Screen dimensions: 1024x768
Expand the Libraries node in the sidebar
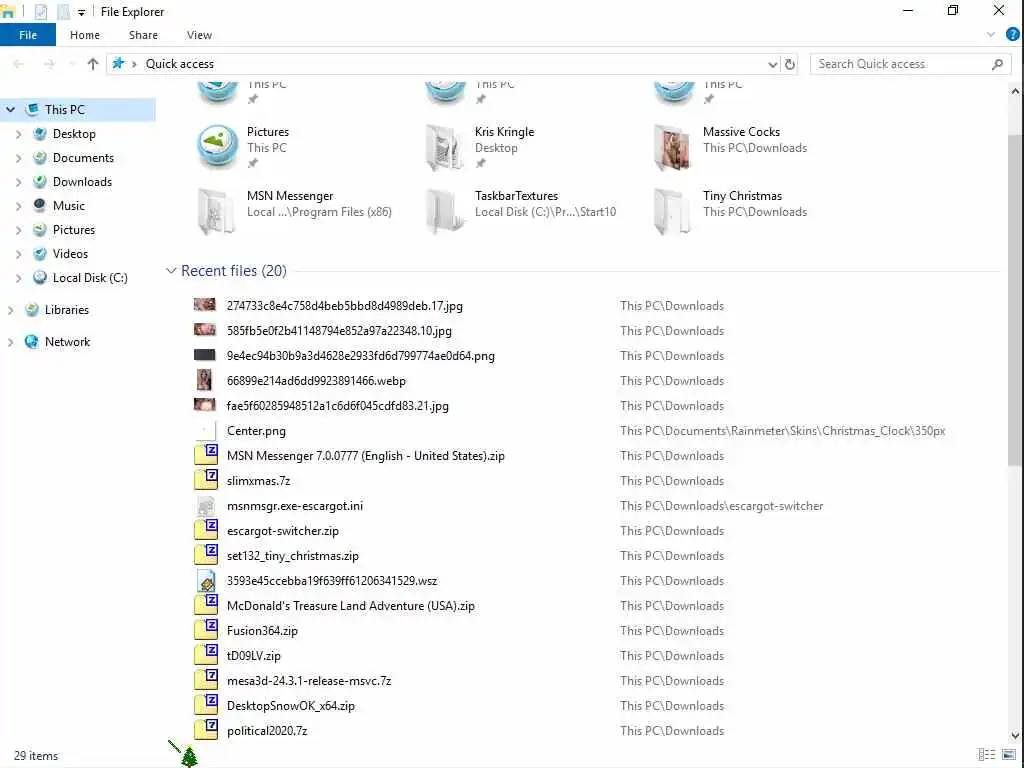pos(10,310)
